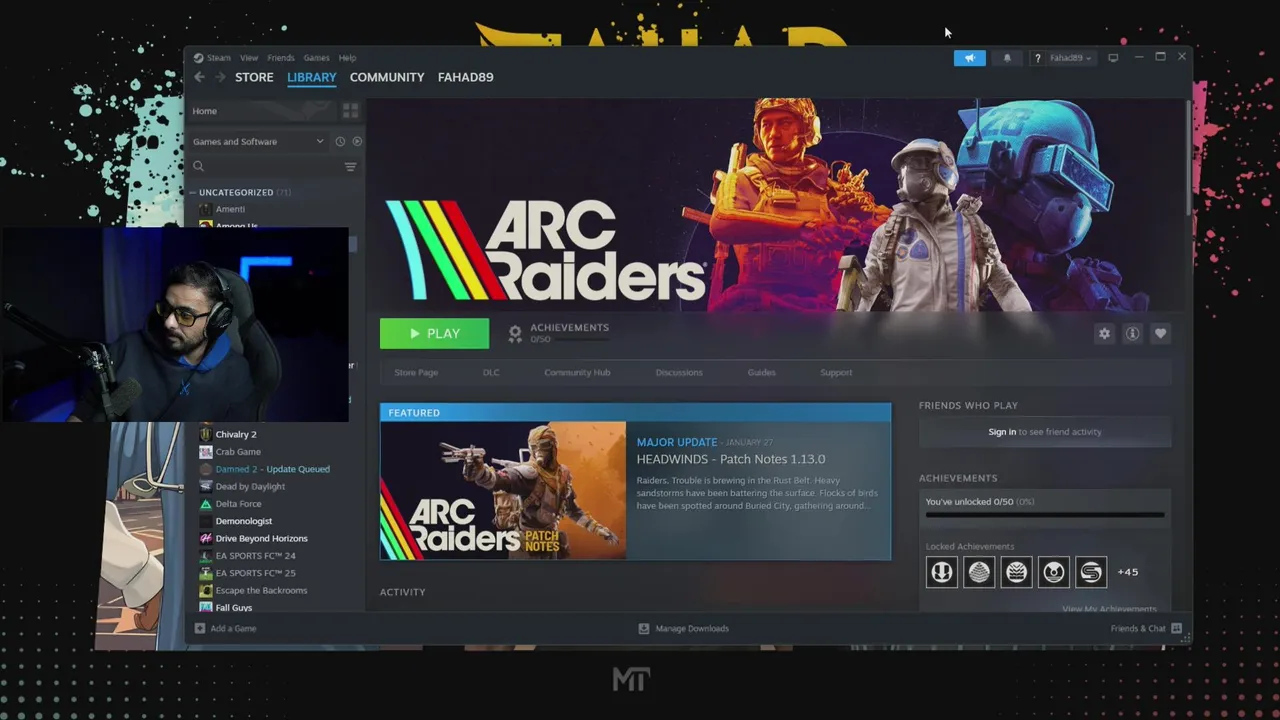
Task: Click the Chivalry 2 game icon
Action: (205, 434)
